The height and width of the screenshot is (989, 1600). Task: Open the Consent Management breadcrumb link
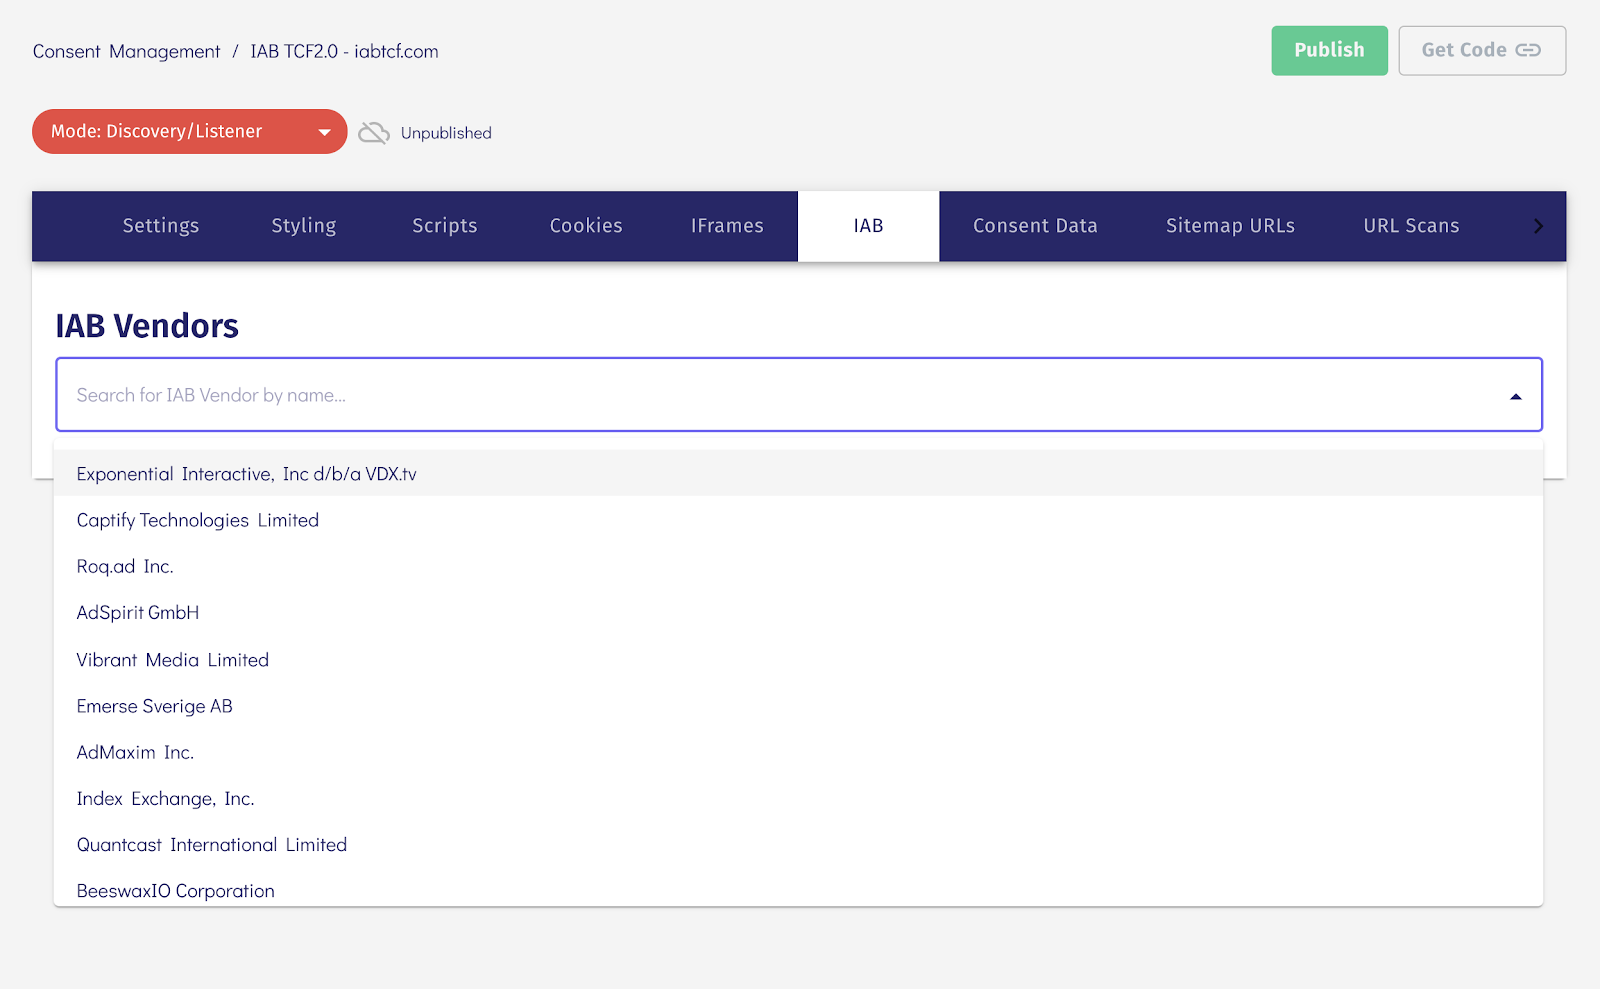point(126,51)
